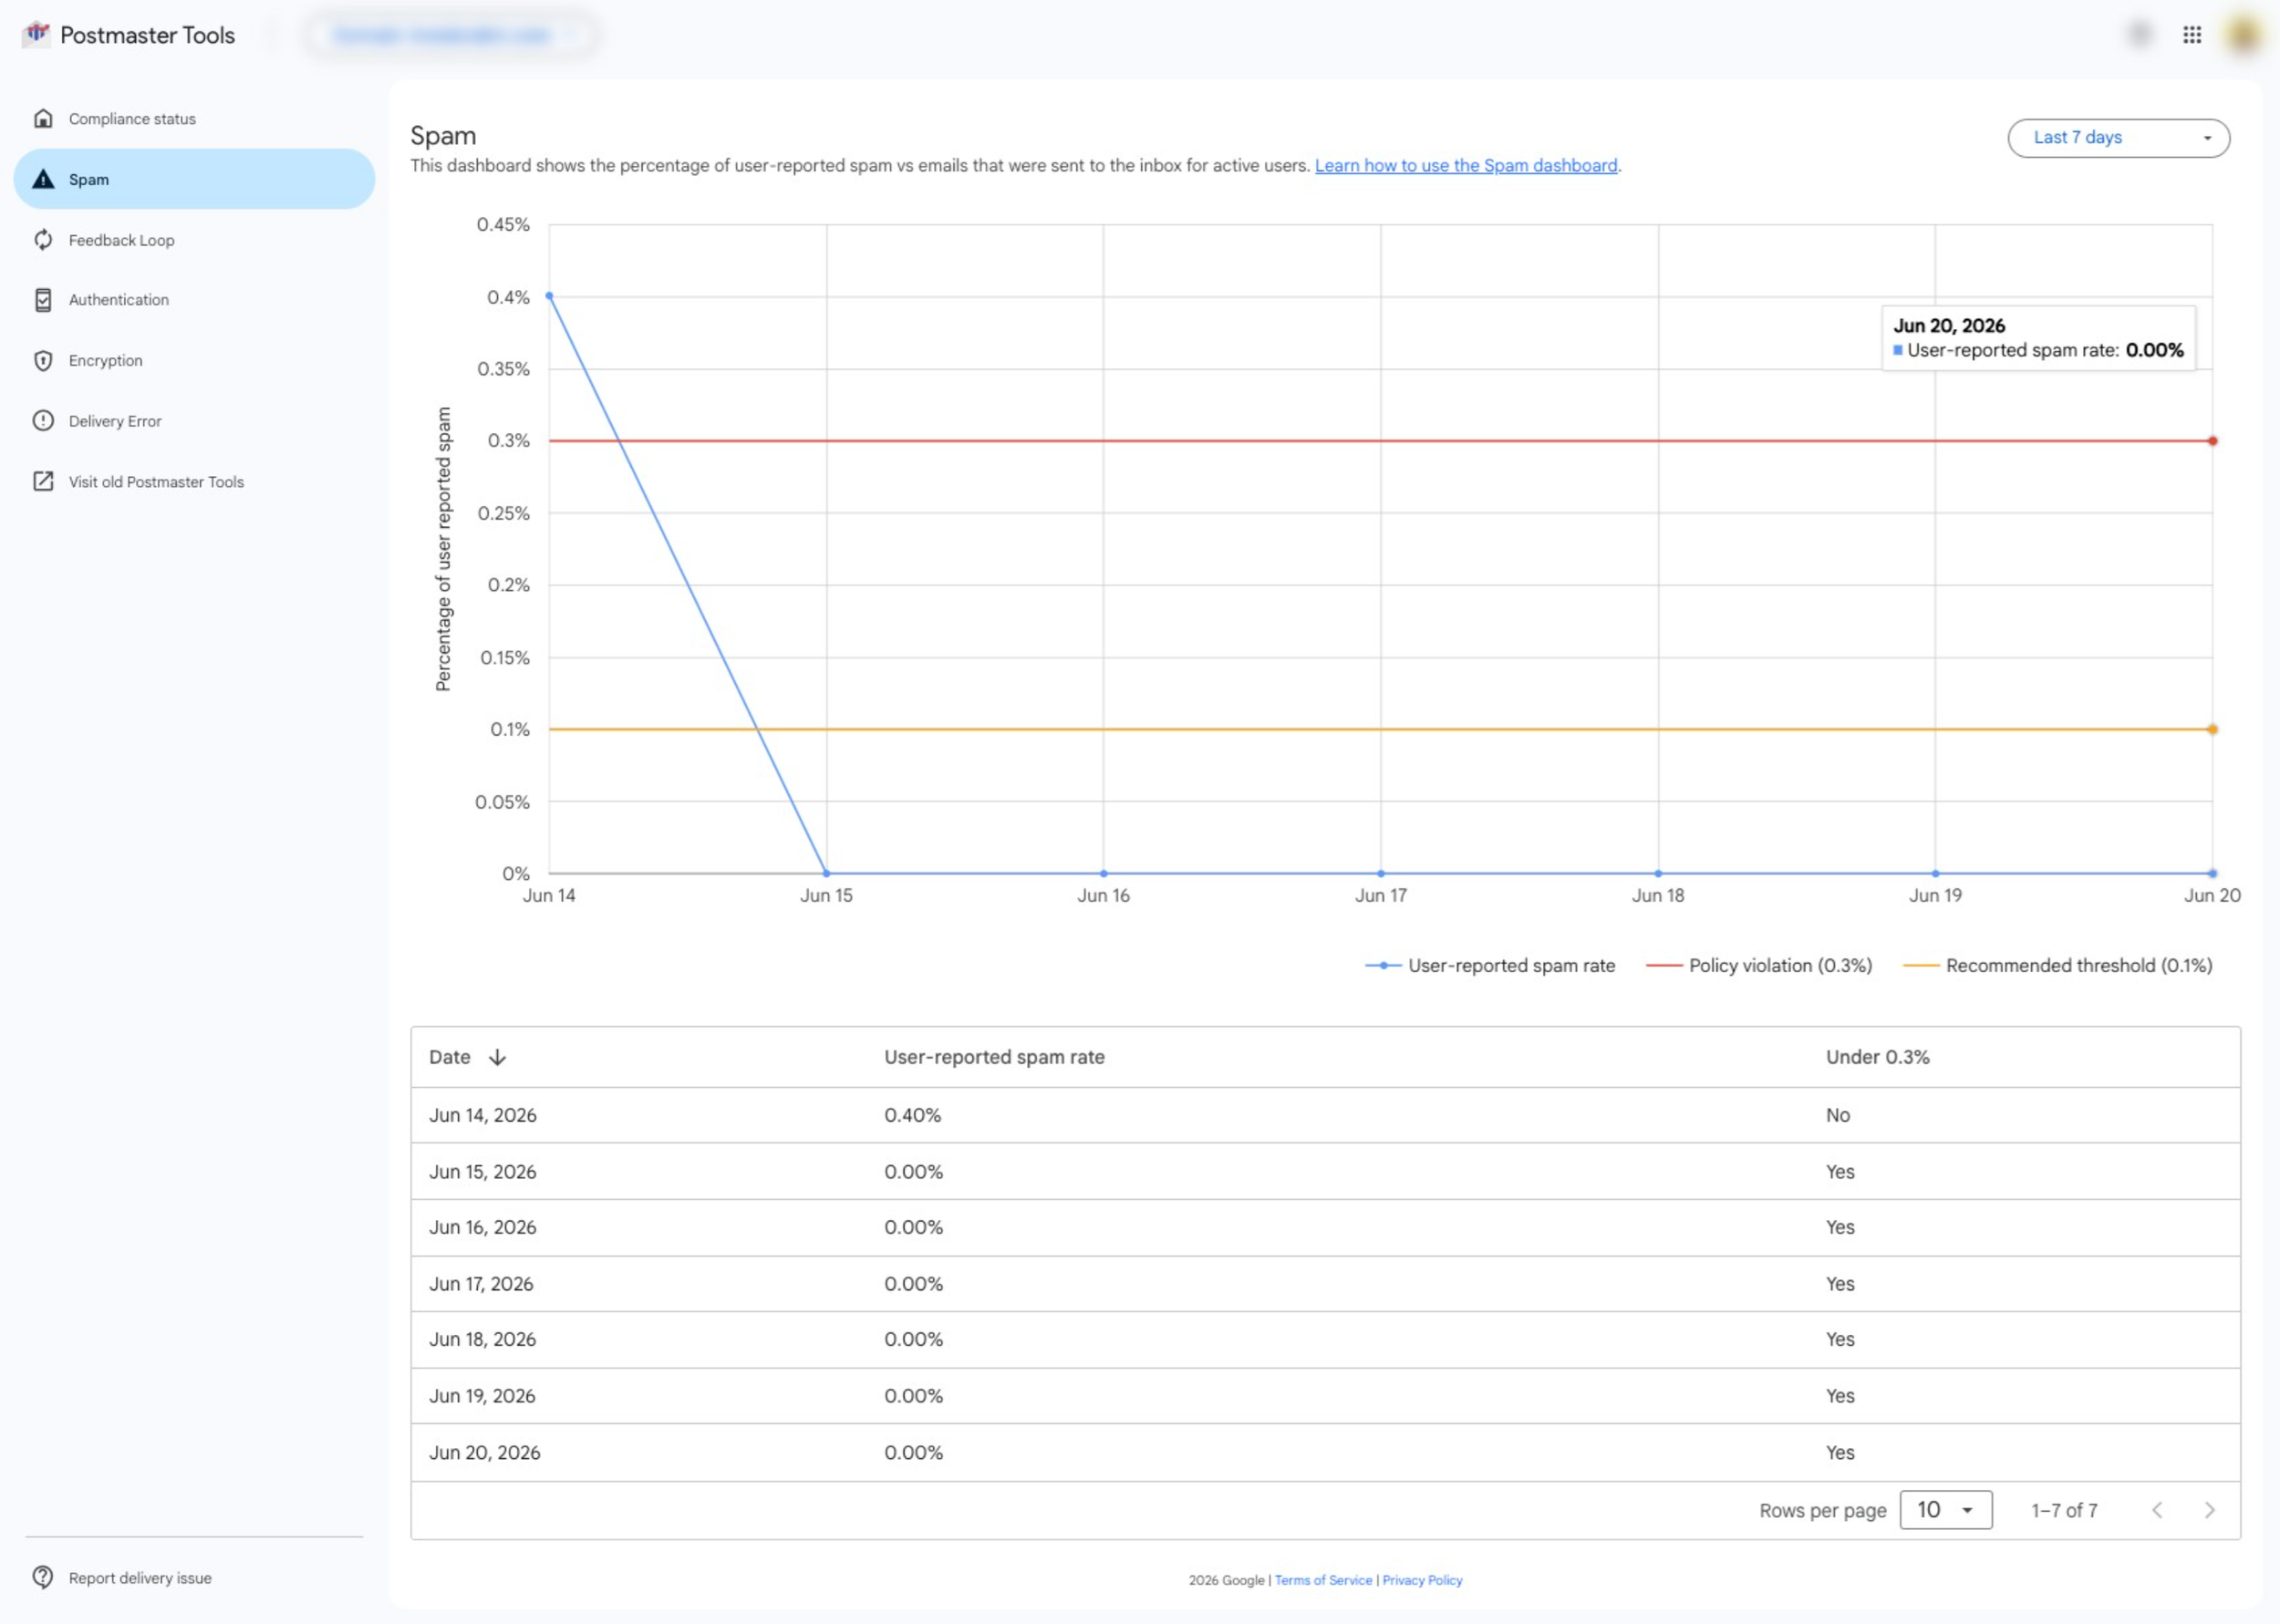Click the Jun 18 data point on chart
The height and width of the screenshot is (1624, 2280).
(1658, 873)
